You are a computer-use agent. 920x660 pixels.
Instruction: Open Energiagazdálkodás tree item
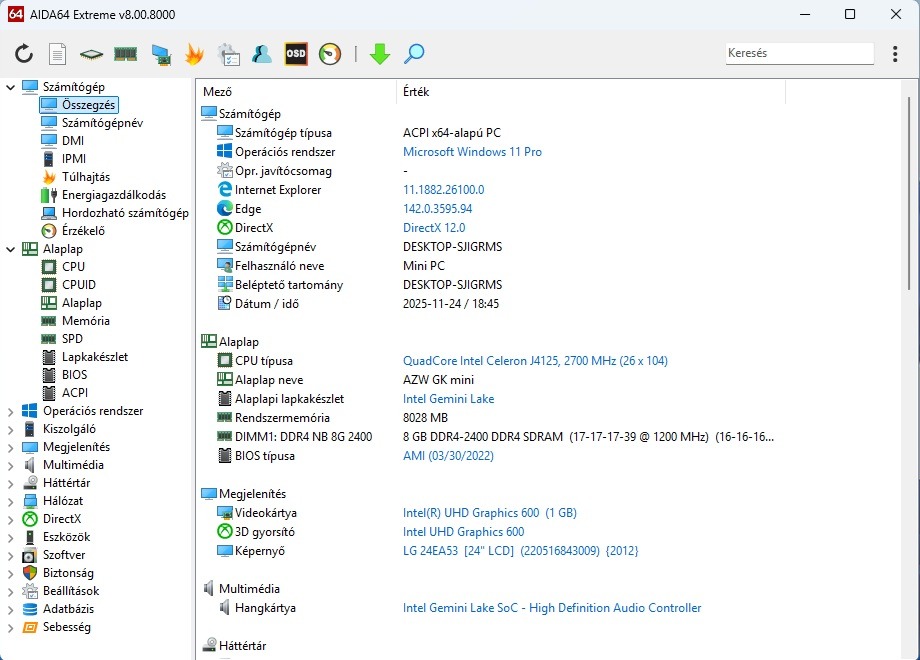(104, 195)
